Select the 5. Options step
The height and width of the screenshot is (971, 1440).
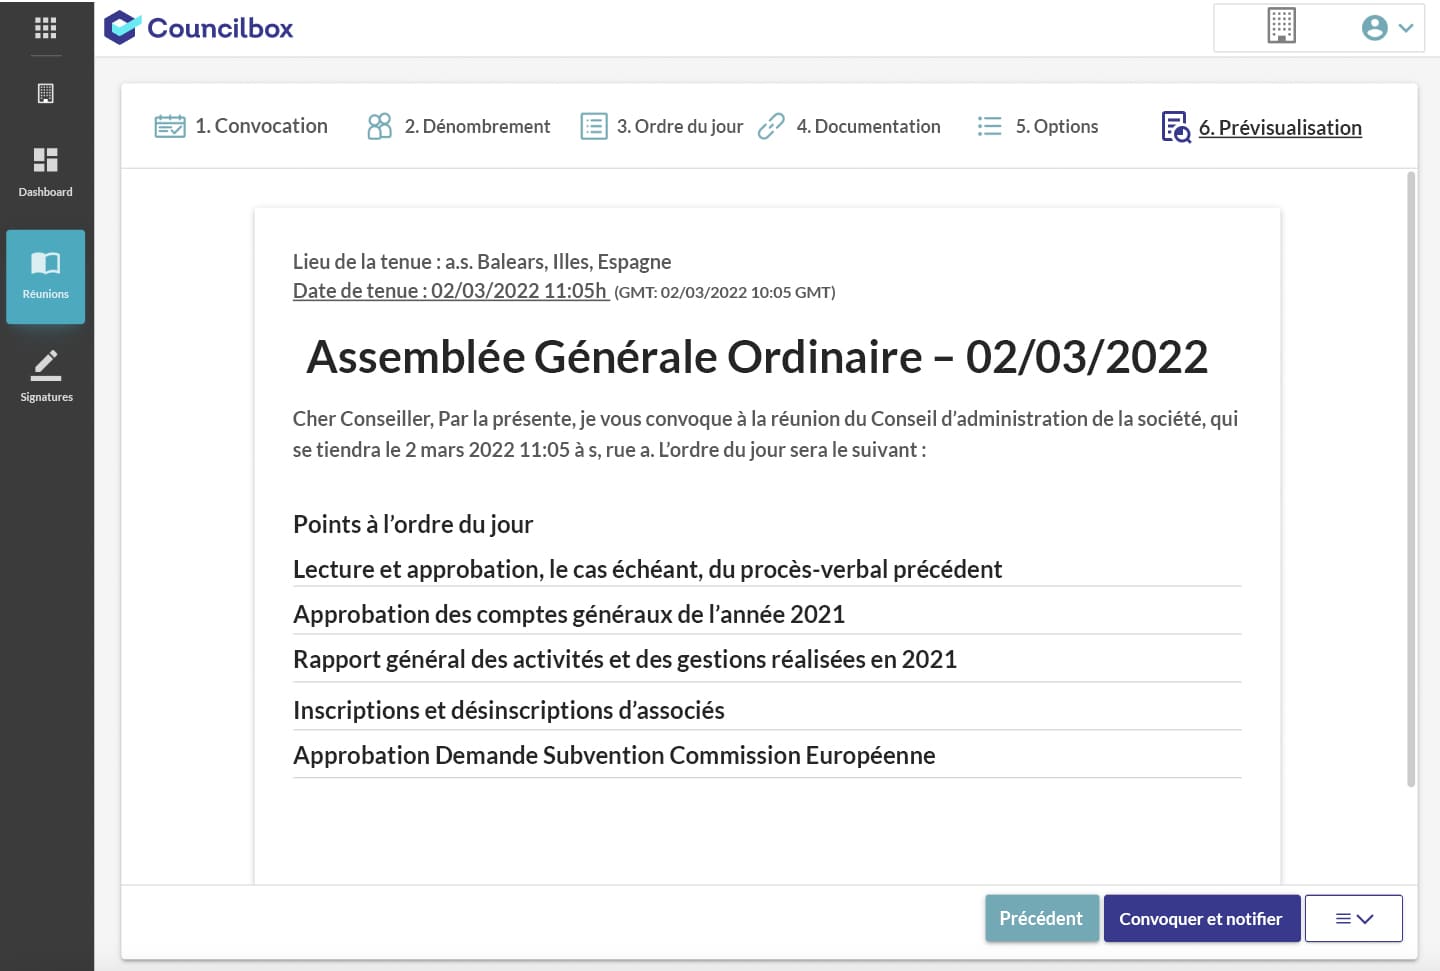(1038, 126)
